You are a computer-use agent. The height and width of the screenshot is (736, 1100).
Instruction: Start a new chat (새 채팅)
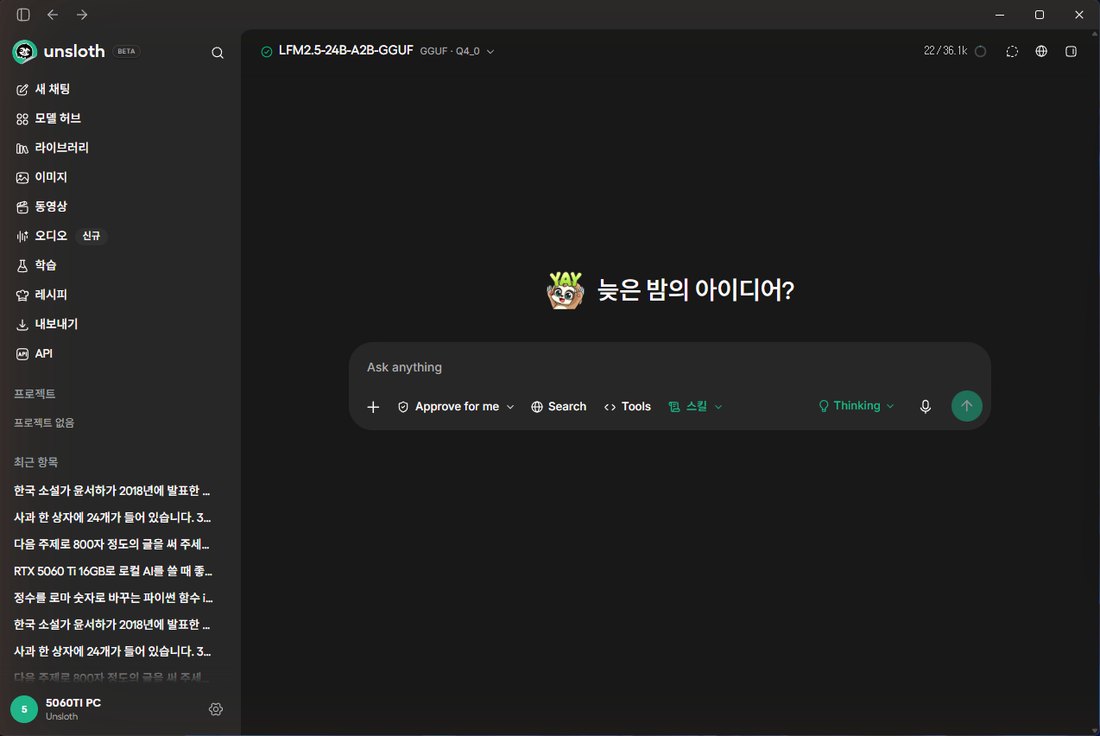(x=119, y=89)
